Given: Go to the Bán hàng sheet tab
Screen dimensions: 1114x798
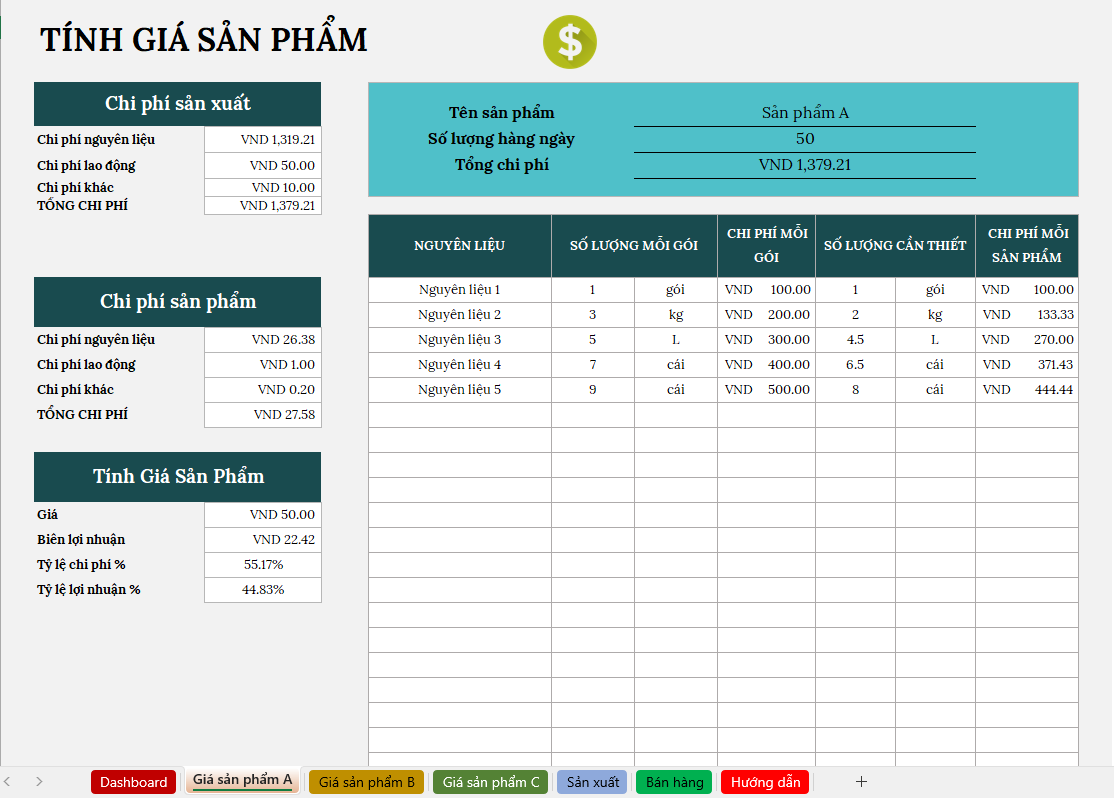Looking at the screenshot, I should click(x=674, y=782).
